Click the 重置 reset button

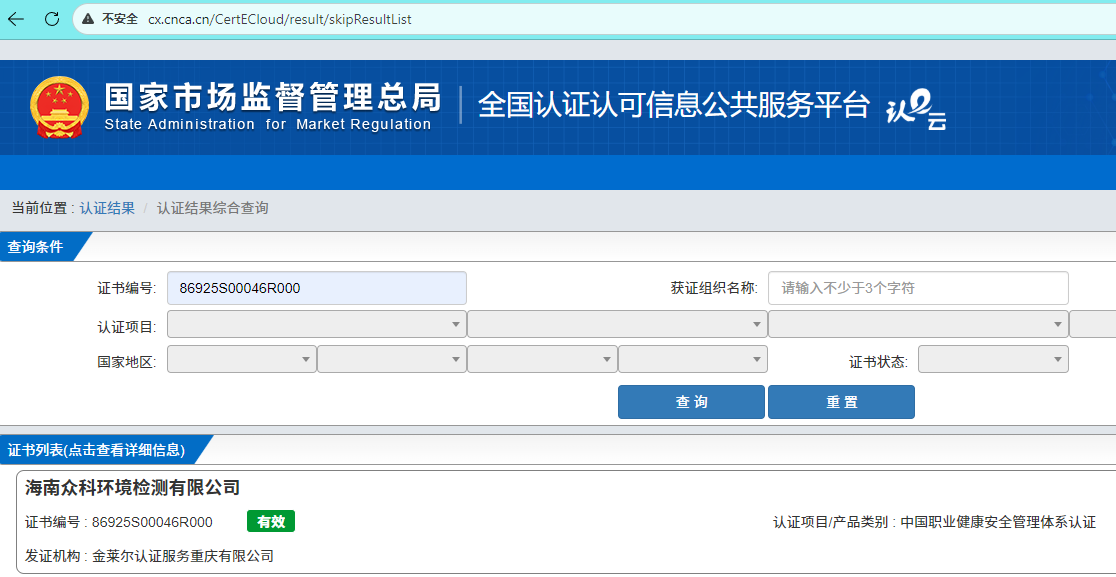pos(841,402)
